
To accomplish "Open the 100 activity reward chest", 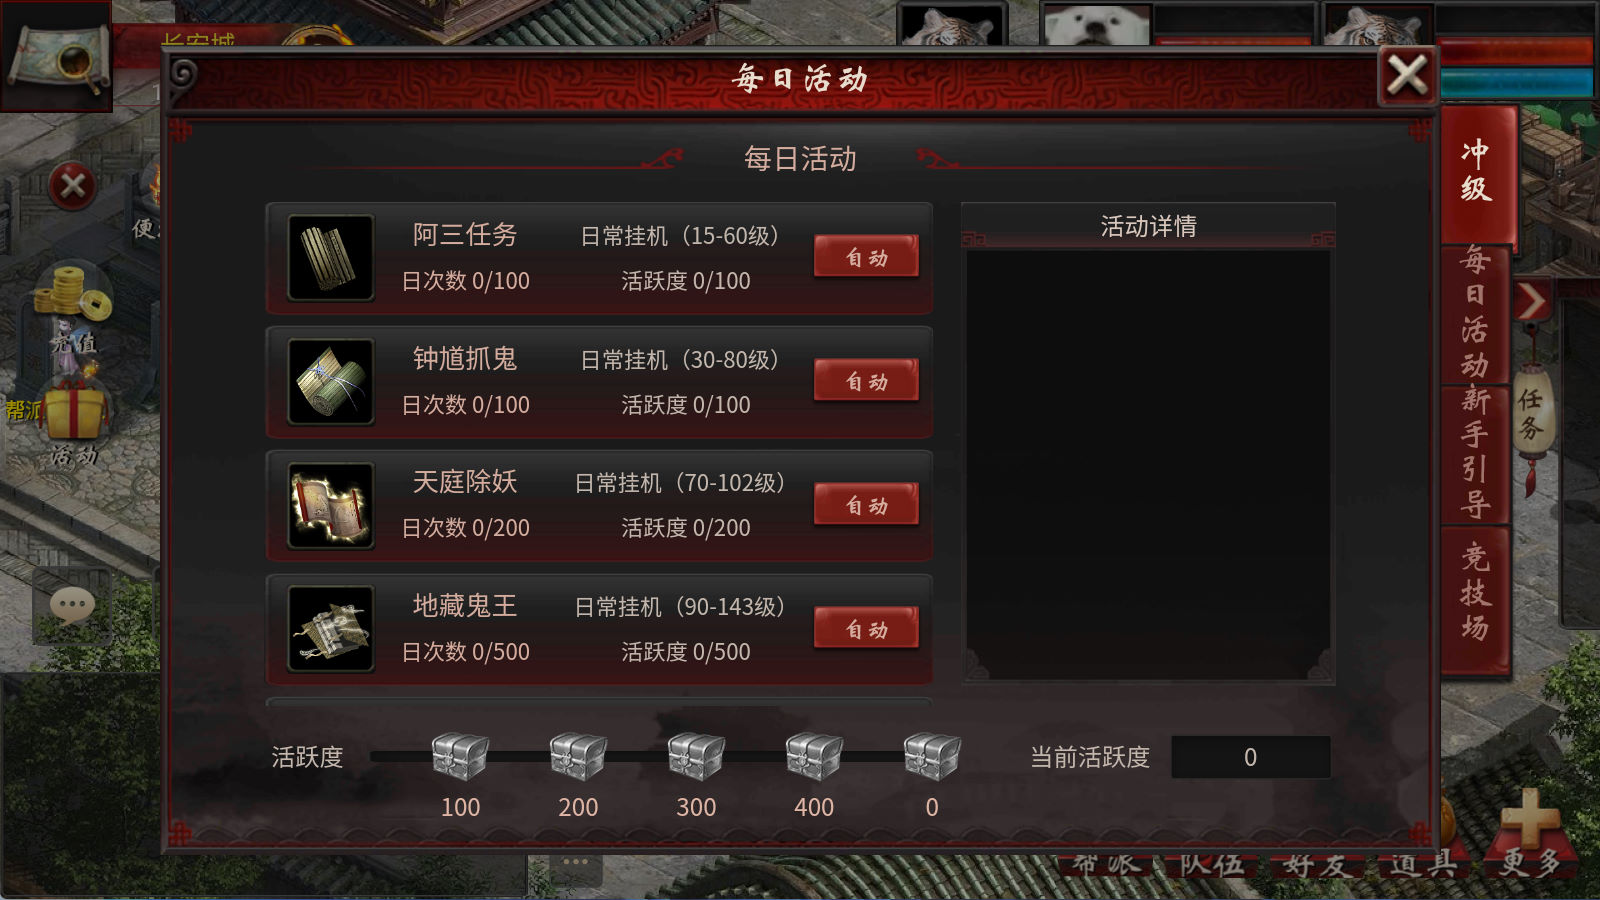I will (x=460, y=756).
